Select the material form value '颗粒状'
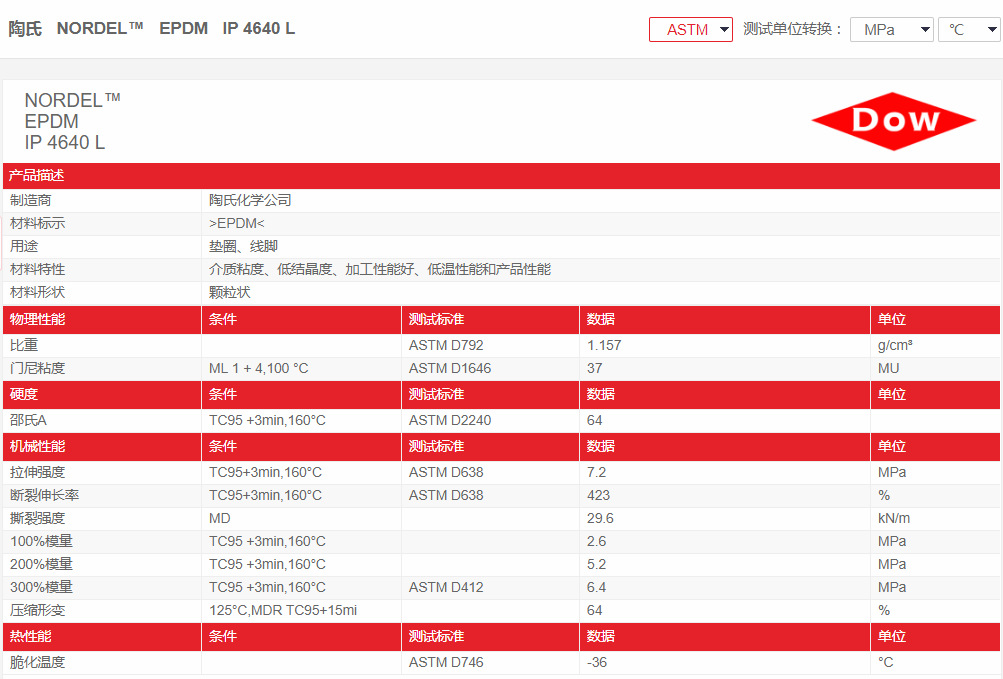Screen dimensions: 1003x679 (x=230, y=292)
